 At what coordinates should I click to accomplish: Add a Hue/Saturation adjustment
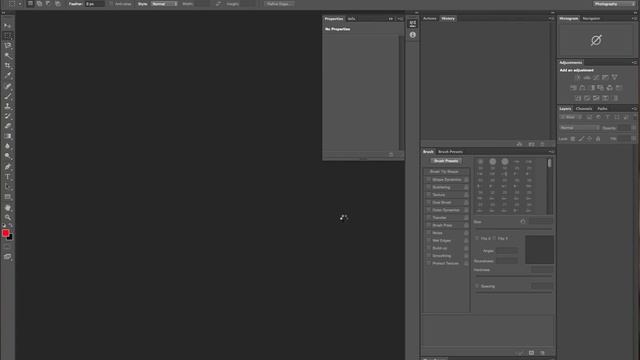(573, 88)
